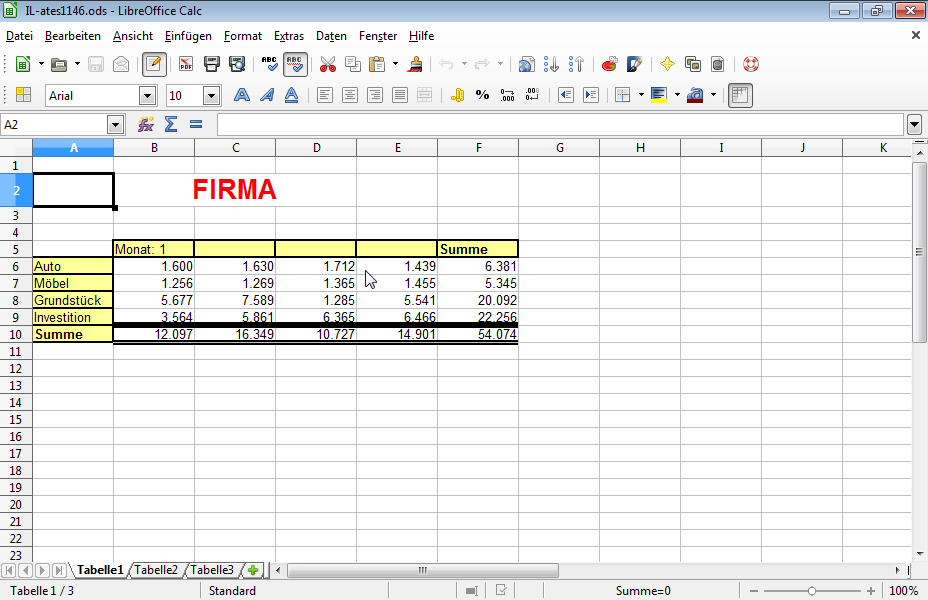Open a file with the folder icon
This screenshot has width=928, height=600.
(x=59, y=64)
